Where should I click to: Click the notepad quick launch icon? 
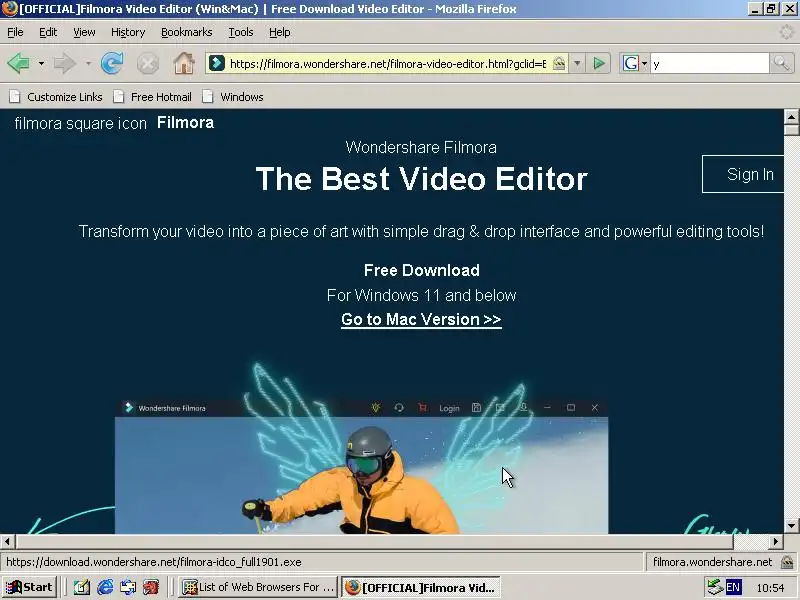82,588
